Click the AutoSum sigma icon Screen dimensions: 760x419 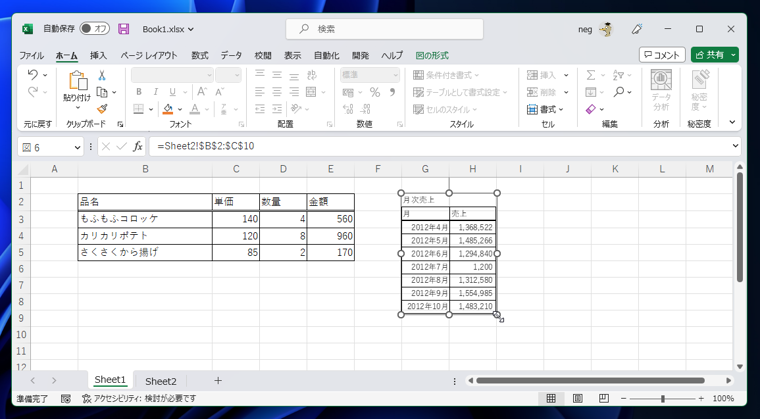point(590,75)
